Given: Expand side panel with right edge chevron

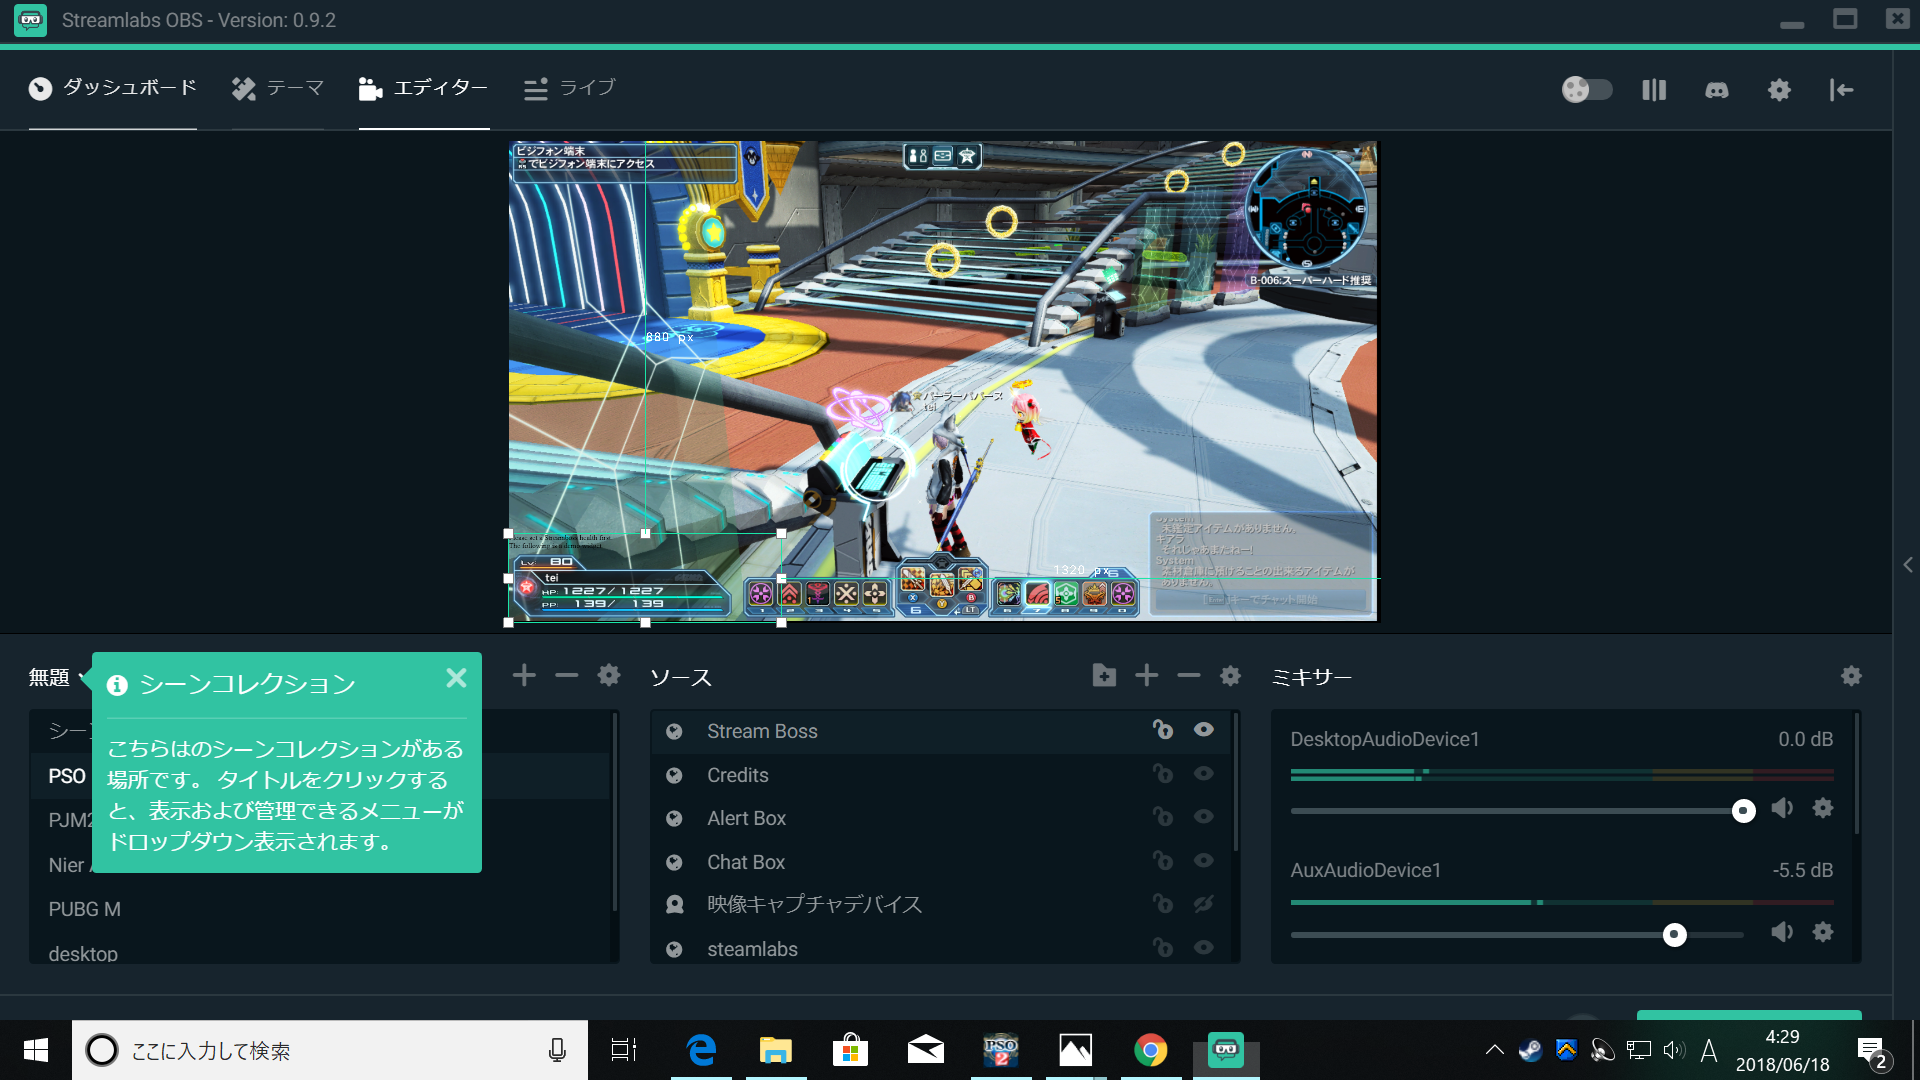Looking at the screenshot, I should [1908, 565].
